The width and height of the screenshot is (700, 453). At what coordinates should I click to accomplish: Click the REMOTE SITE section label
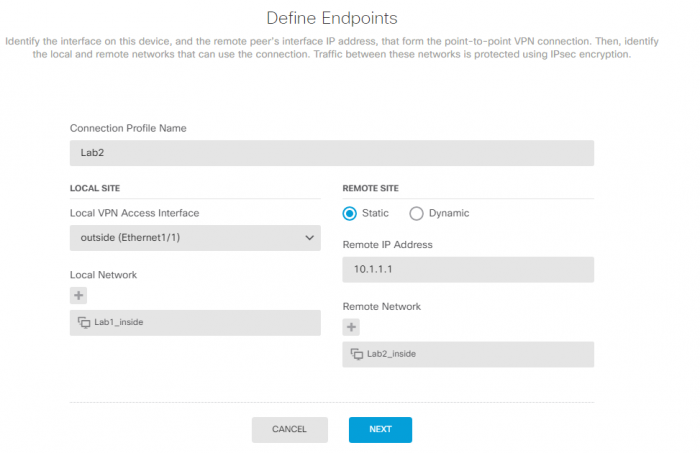[370, 187]
